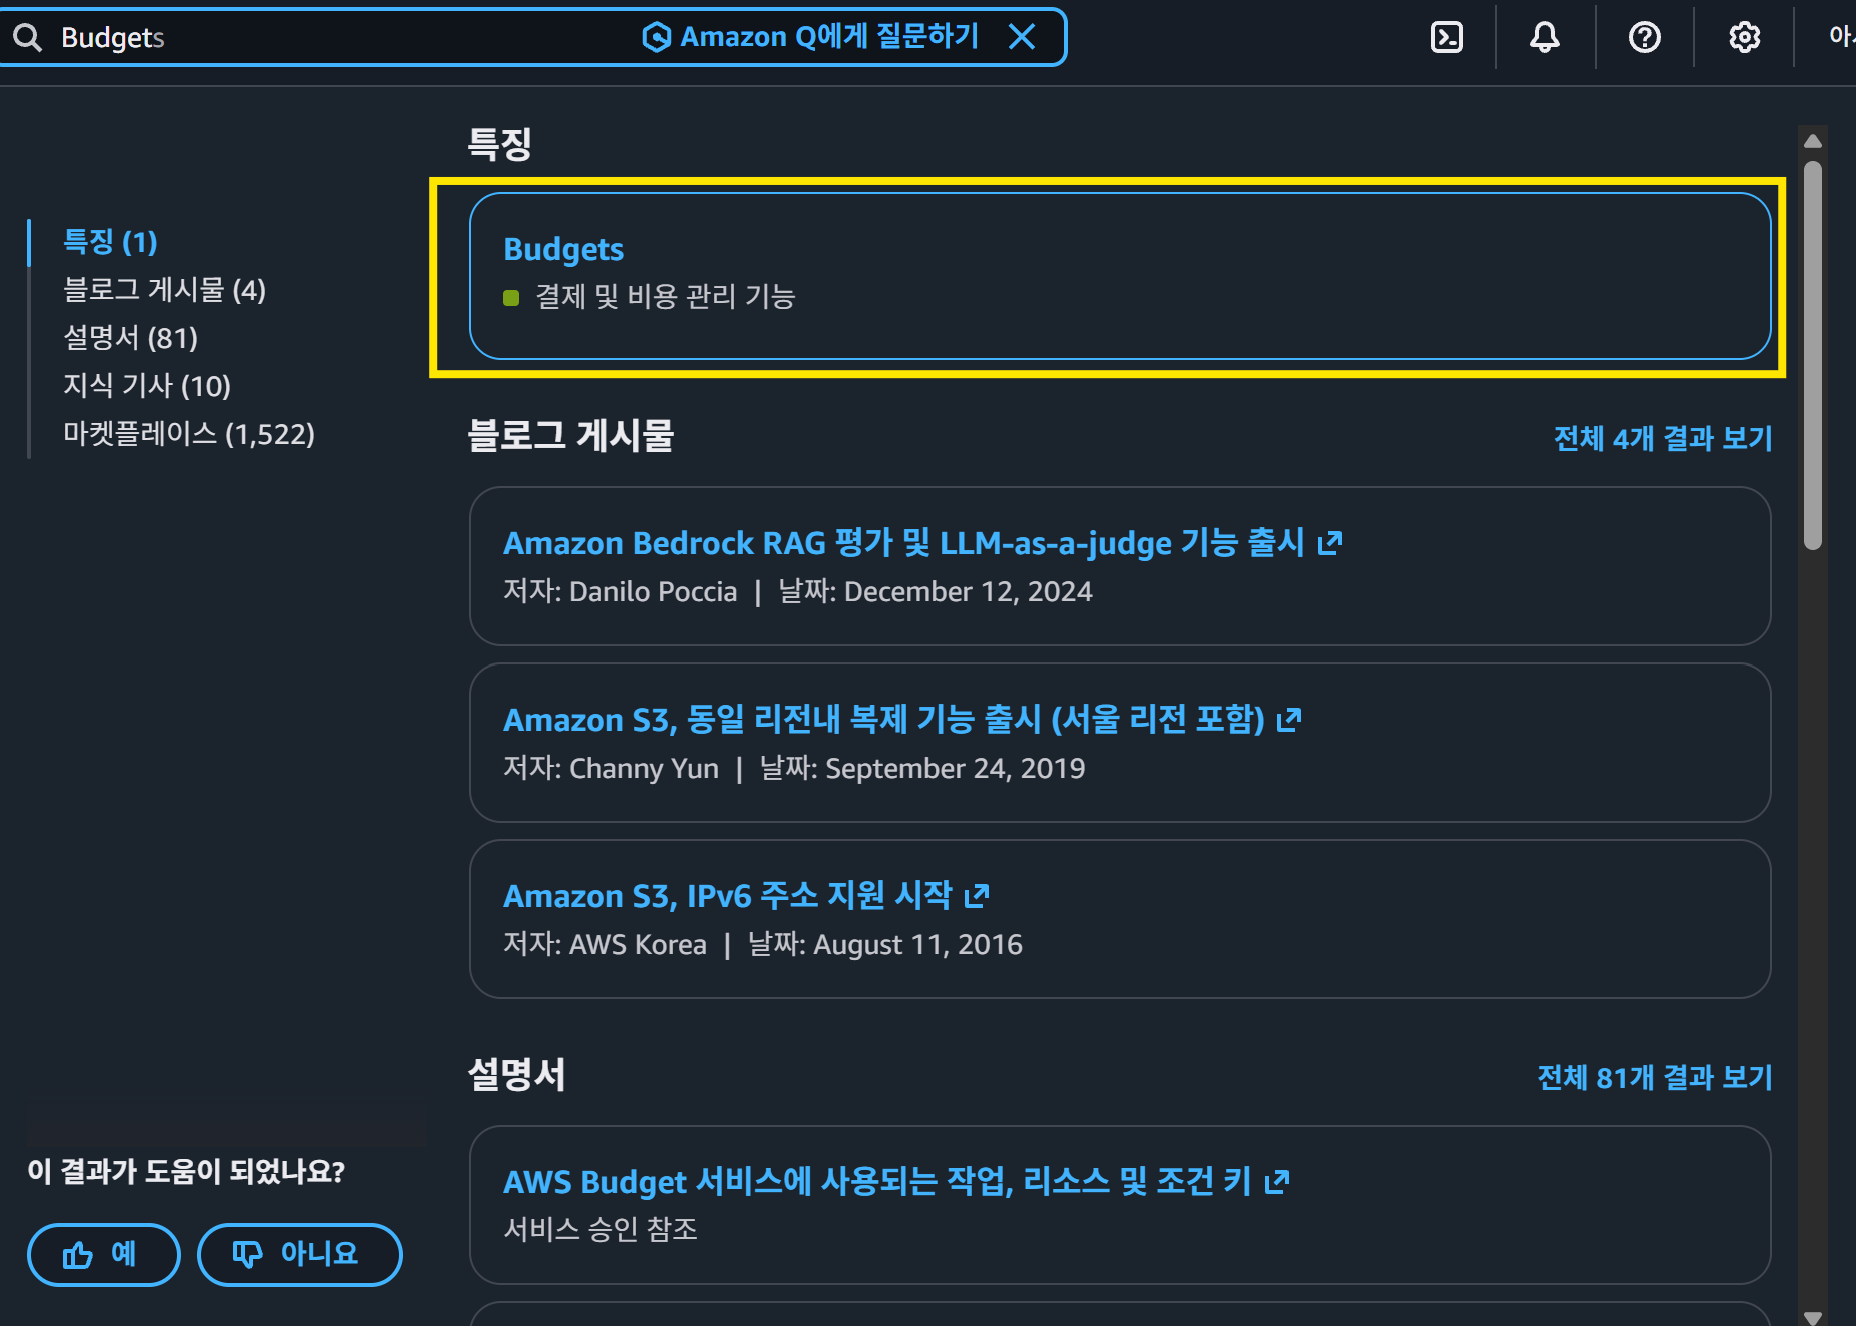Click the 저자: Danilo Poccia author text
Image resolution: width=1856 pixels, height=1326 pixels.
[620, 592]
